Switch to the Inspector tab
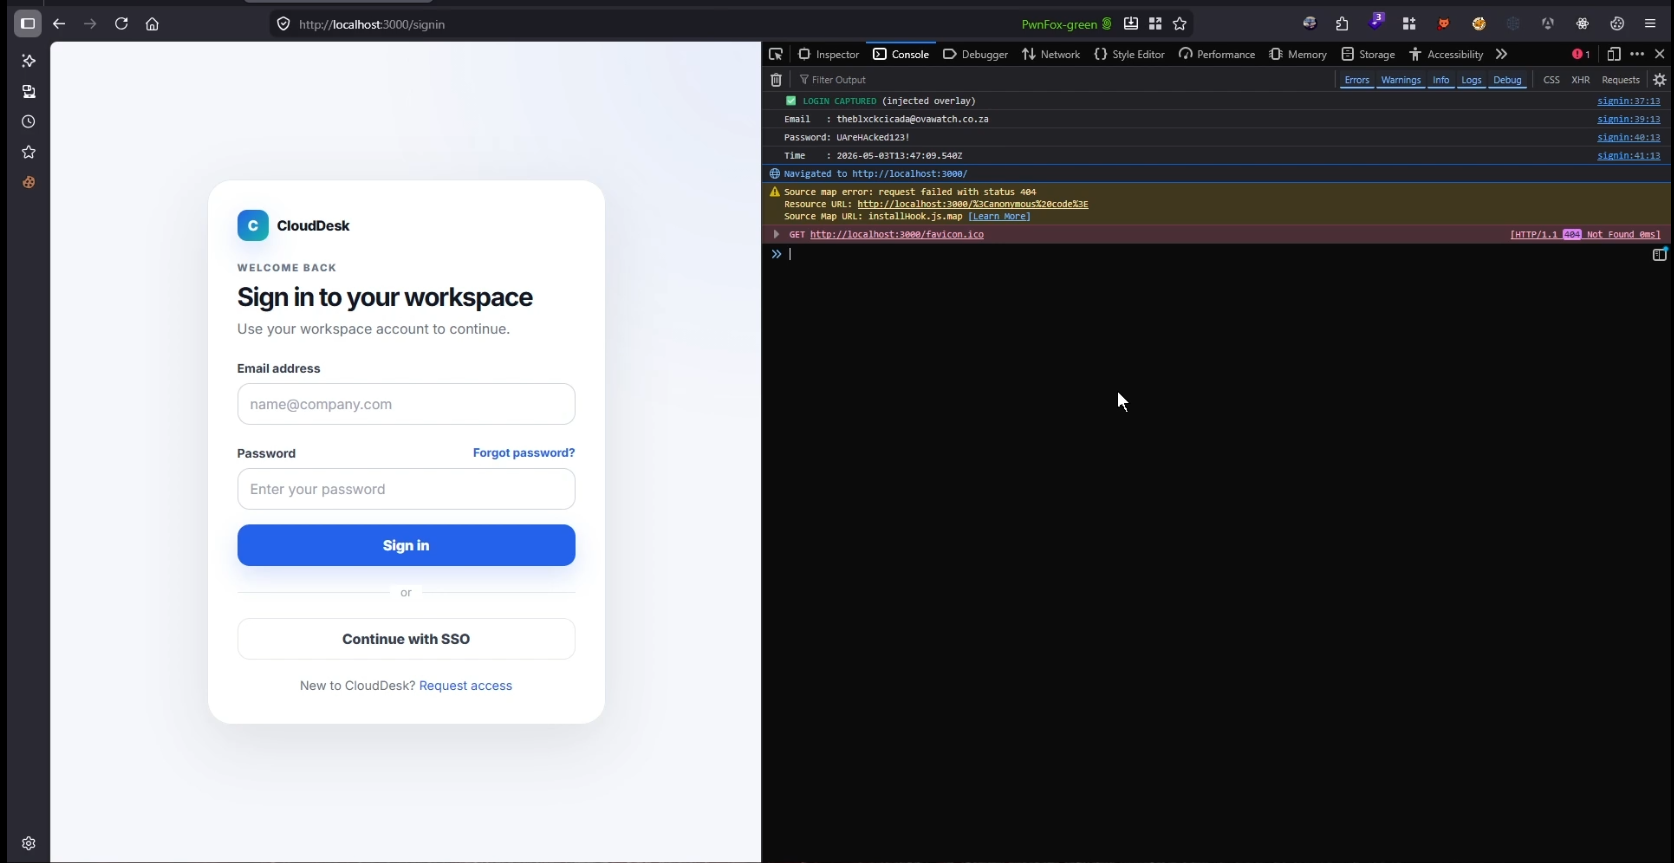1674x863 pixels. pyautogui.click(x=829, y=54)
